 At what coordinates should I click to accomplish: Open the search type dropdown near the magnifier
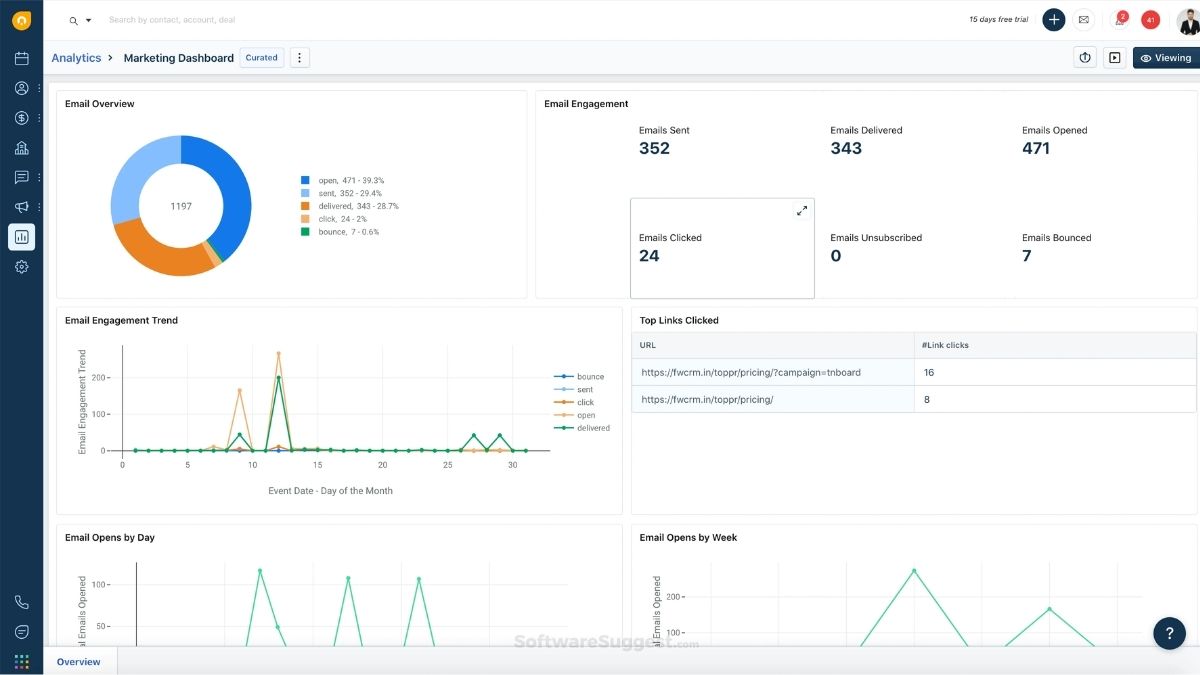coord(86,19)
